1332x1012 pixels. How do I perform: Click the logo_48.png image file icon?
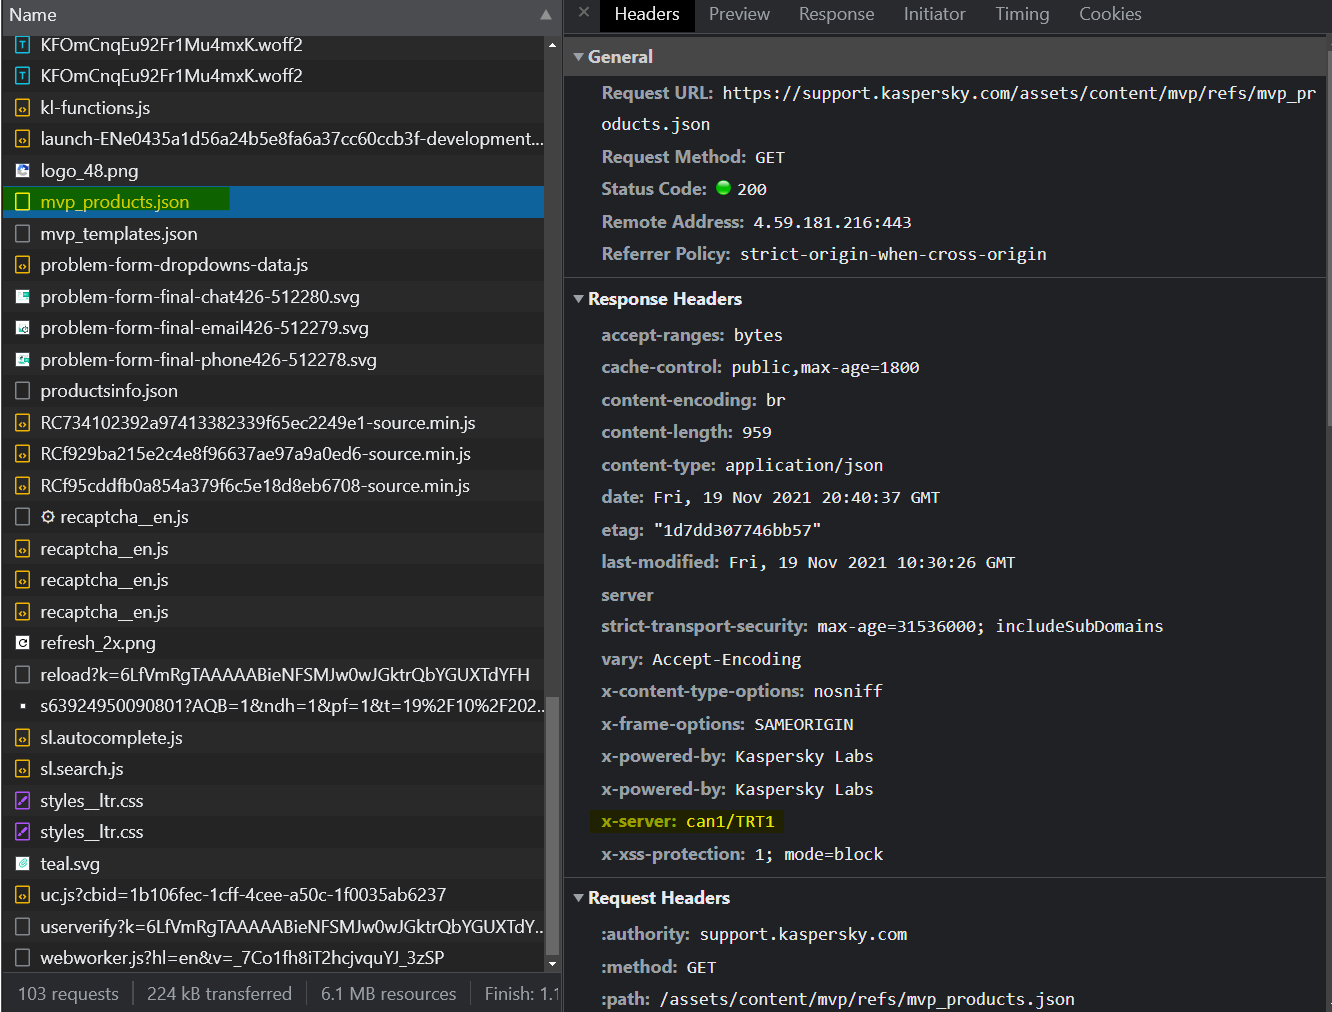coord(22,171)
